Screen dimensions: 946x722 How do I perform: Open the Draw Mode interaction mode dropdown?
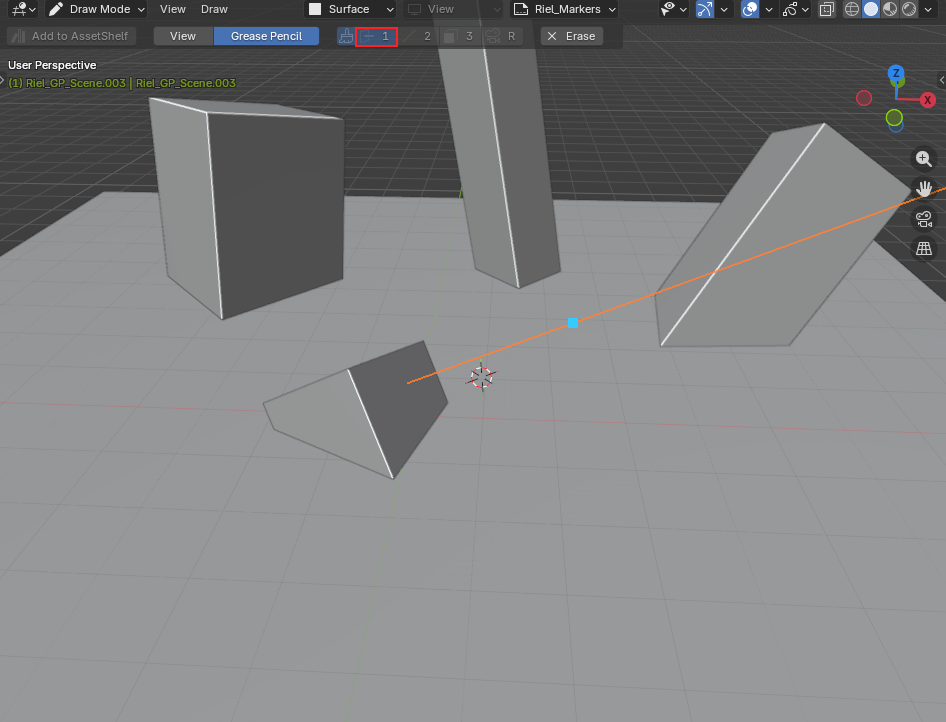point(97,9)
